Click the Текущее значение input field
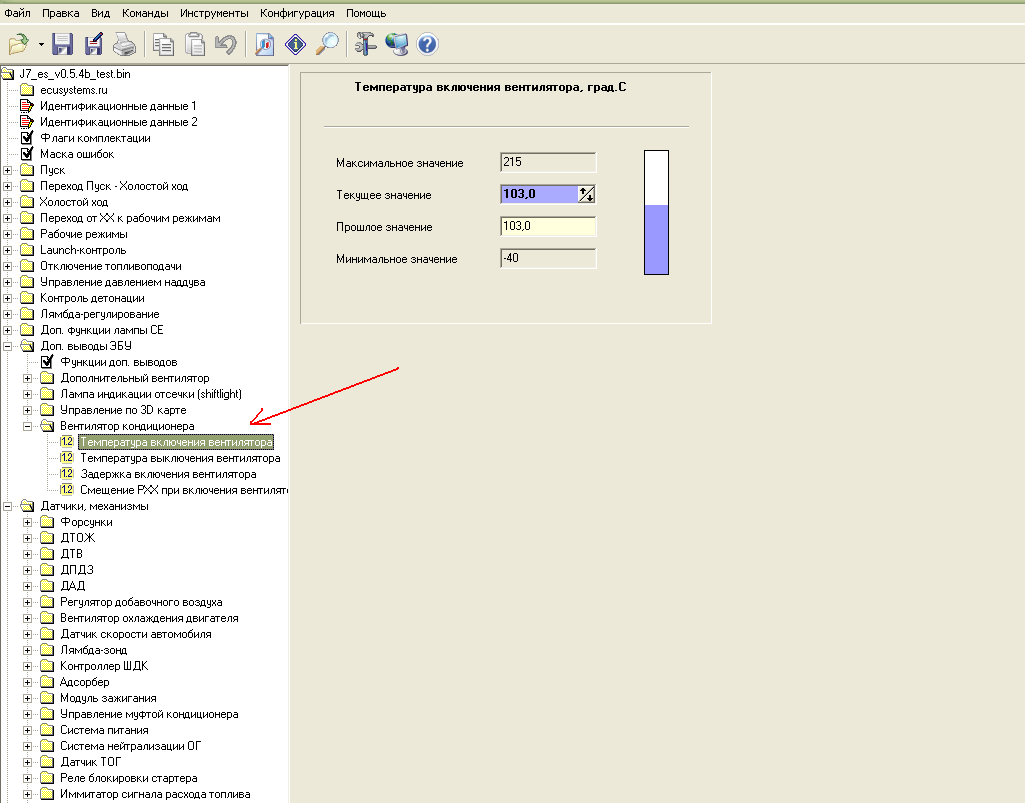Screen dimensions: 1025x803 (539, 195)
